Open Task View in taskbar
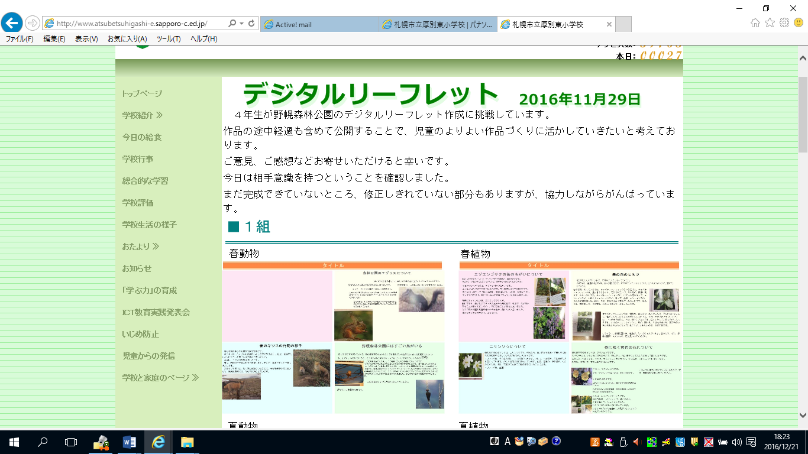Viewport: 808px width, 454px height. tap(71, 442)
